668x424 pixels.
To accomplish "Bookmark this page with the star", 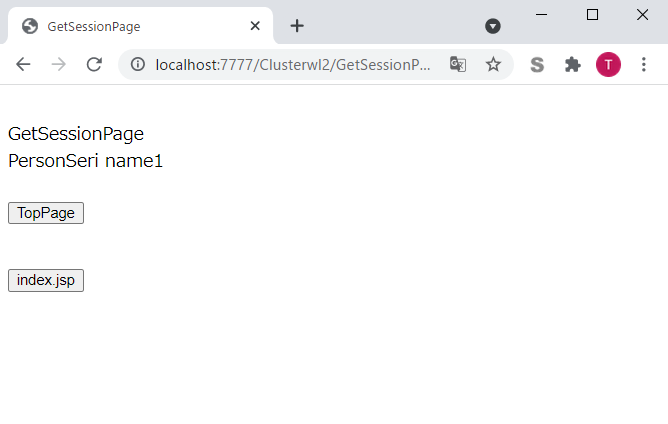I will click(493, 65).
